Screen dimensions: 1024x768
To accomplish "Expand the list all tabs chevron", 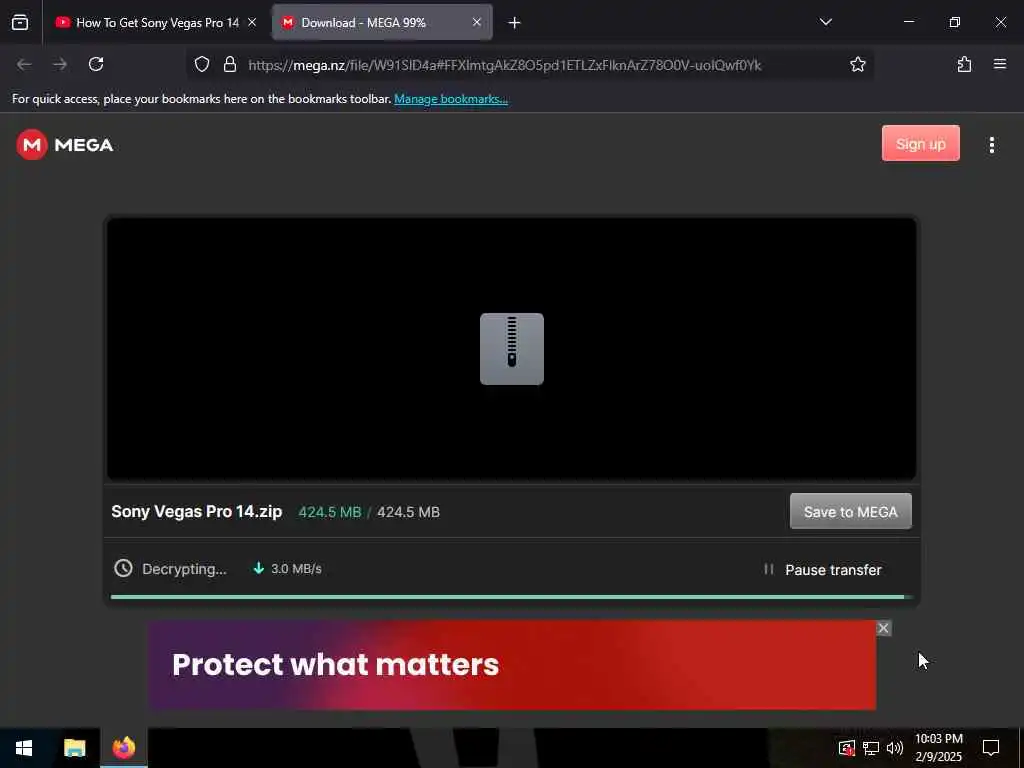I will click(825, 22).
